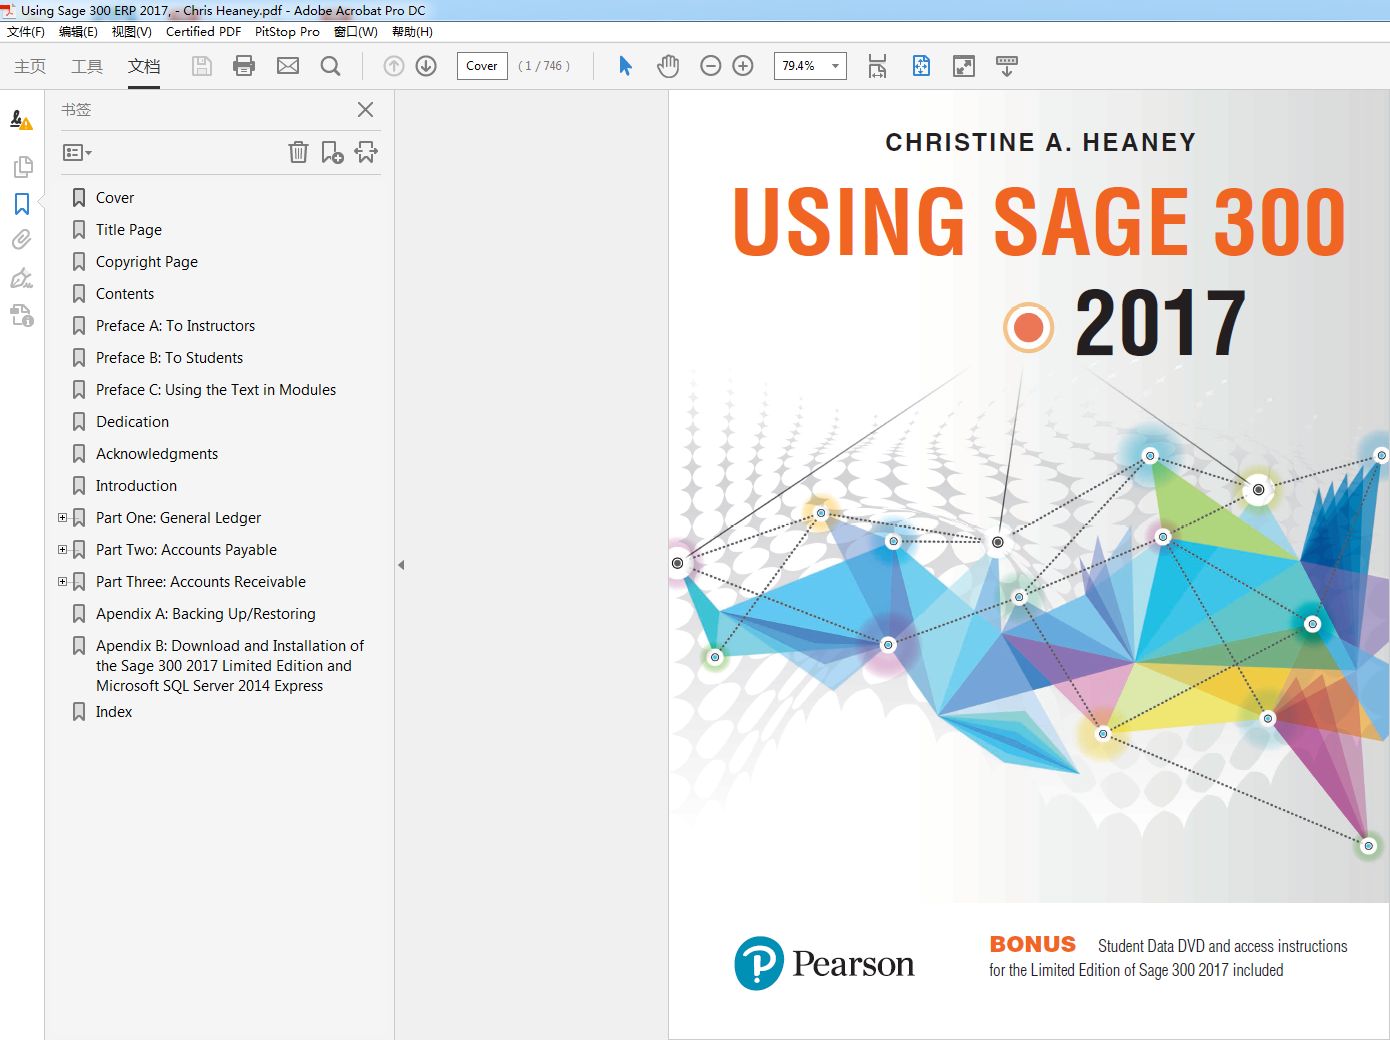Go to Cover bookmark
Image resolution: width=1390 pixels, height=1040 pixels.
[115, 198]
